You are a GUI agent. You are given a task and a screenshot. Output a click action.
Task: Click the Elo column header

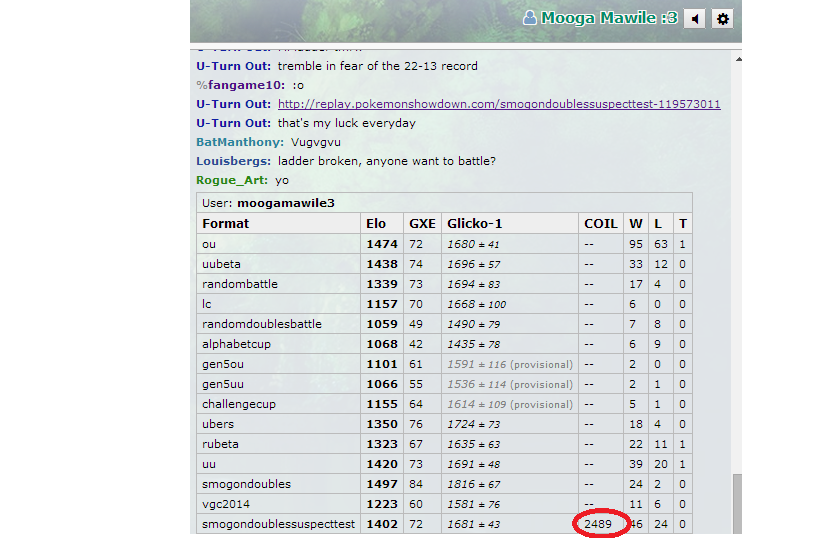376,224
